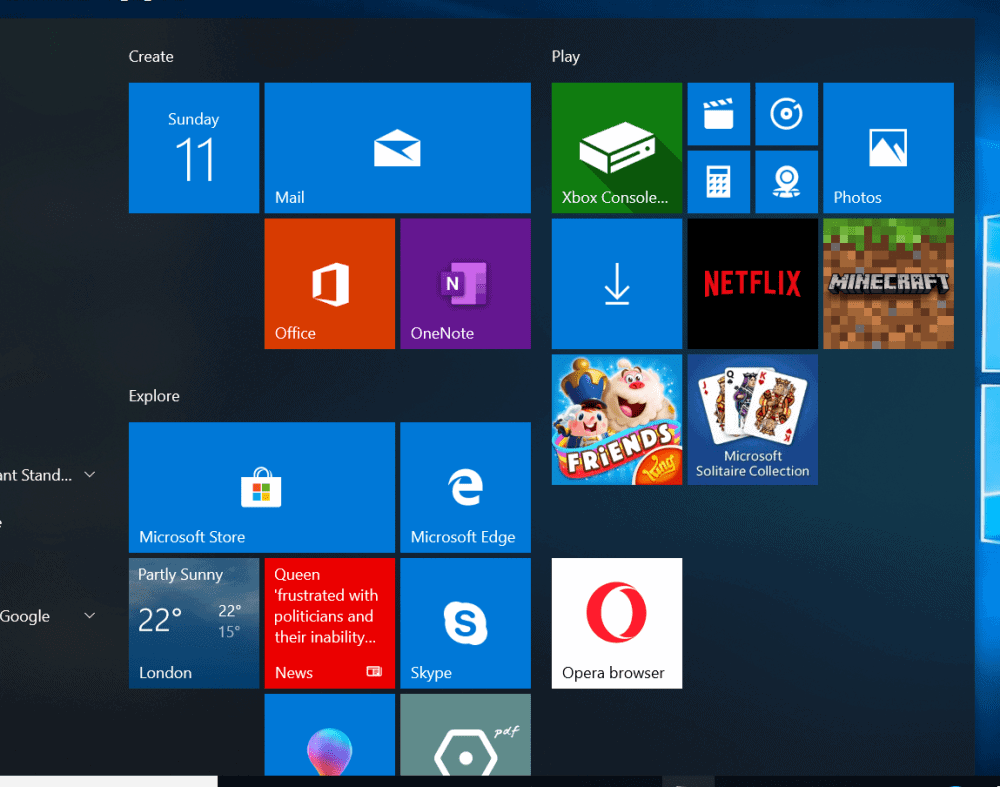Play Minecraft

(x=888, y=283)
